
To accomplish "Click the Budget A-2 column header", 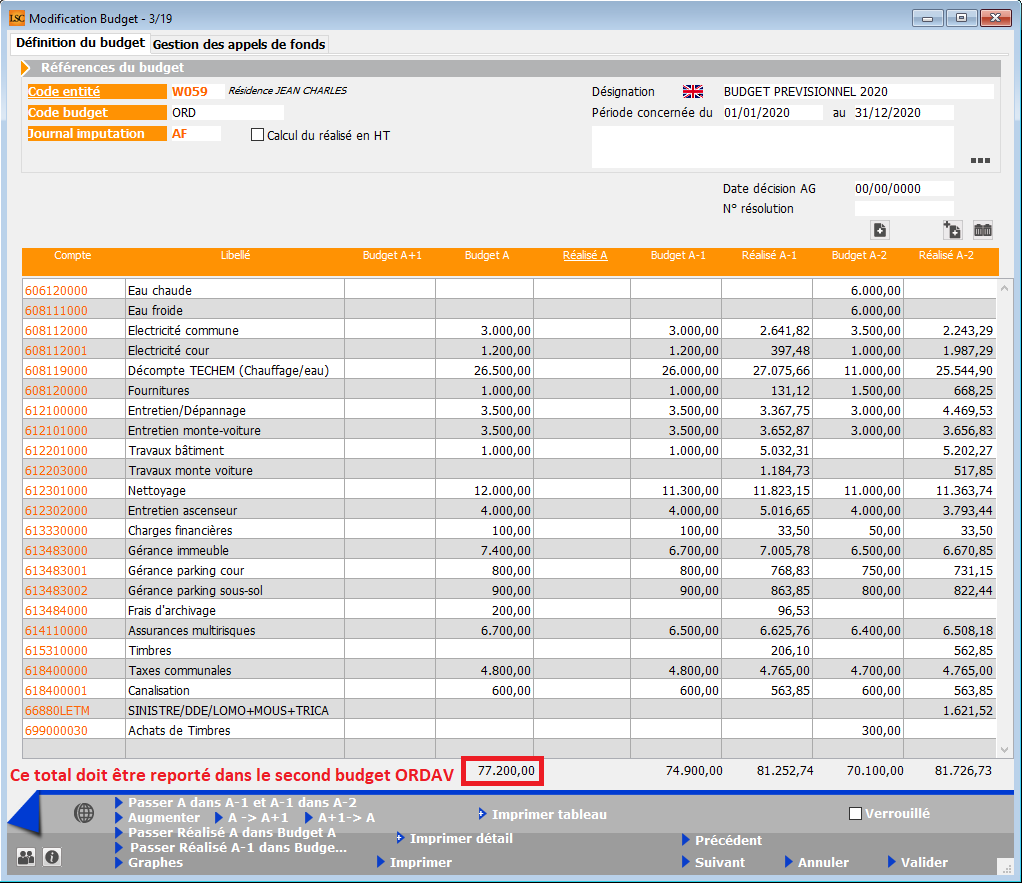I will tap(859, 255).
